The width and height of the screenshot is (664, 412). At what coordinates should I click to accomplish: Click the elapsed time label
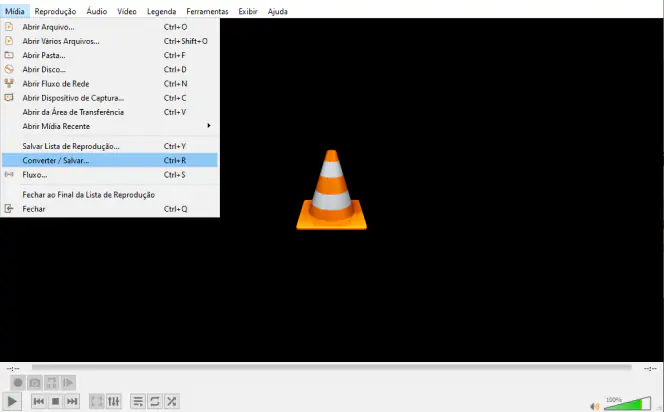13,368
